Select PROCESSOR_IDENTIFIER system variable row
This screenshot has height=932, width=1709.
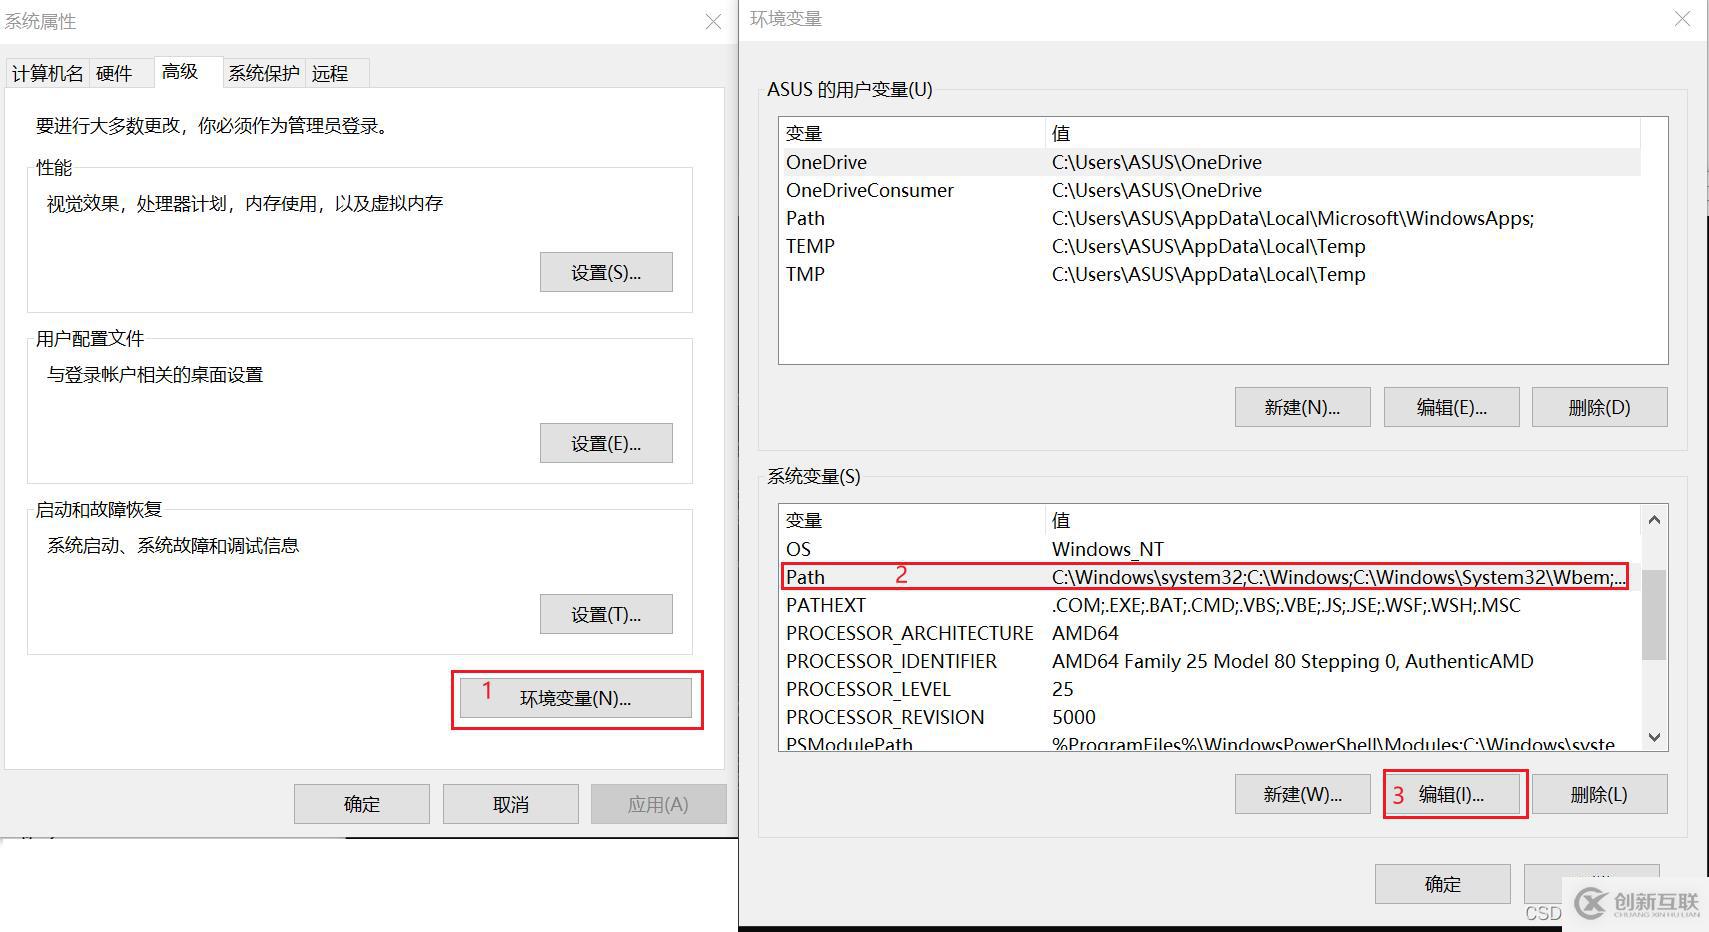(x=1210, y=661)
